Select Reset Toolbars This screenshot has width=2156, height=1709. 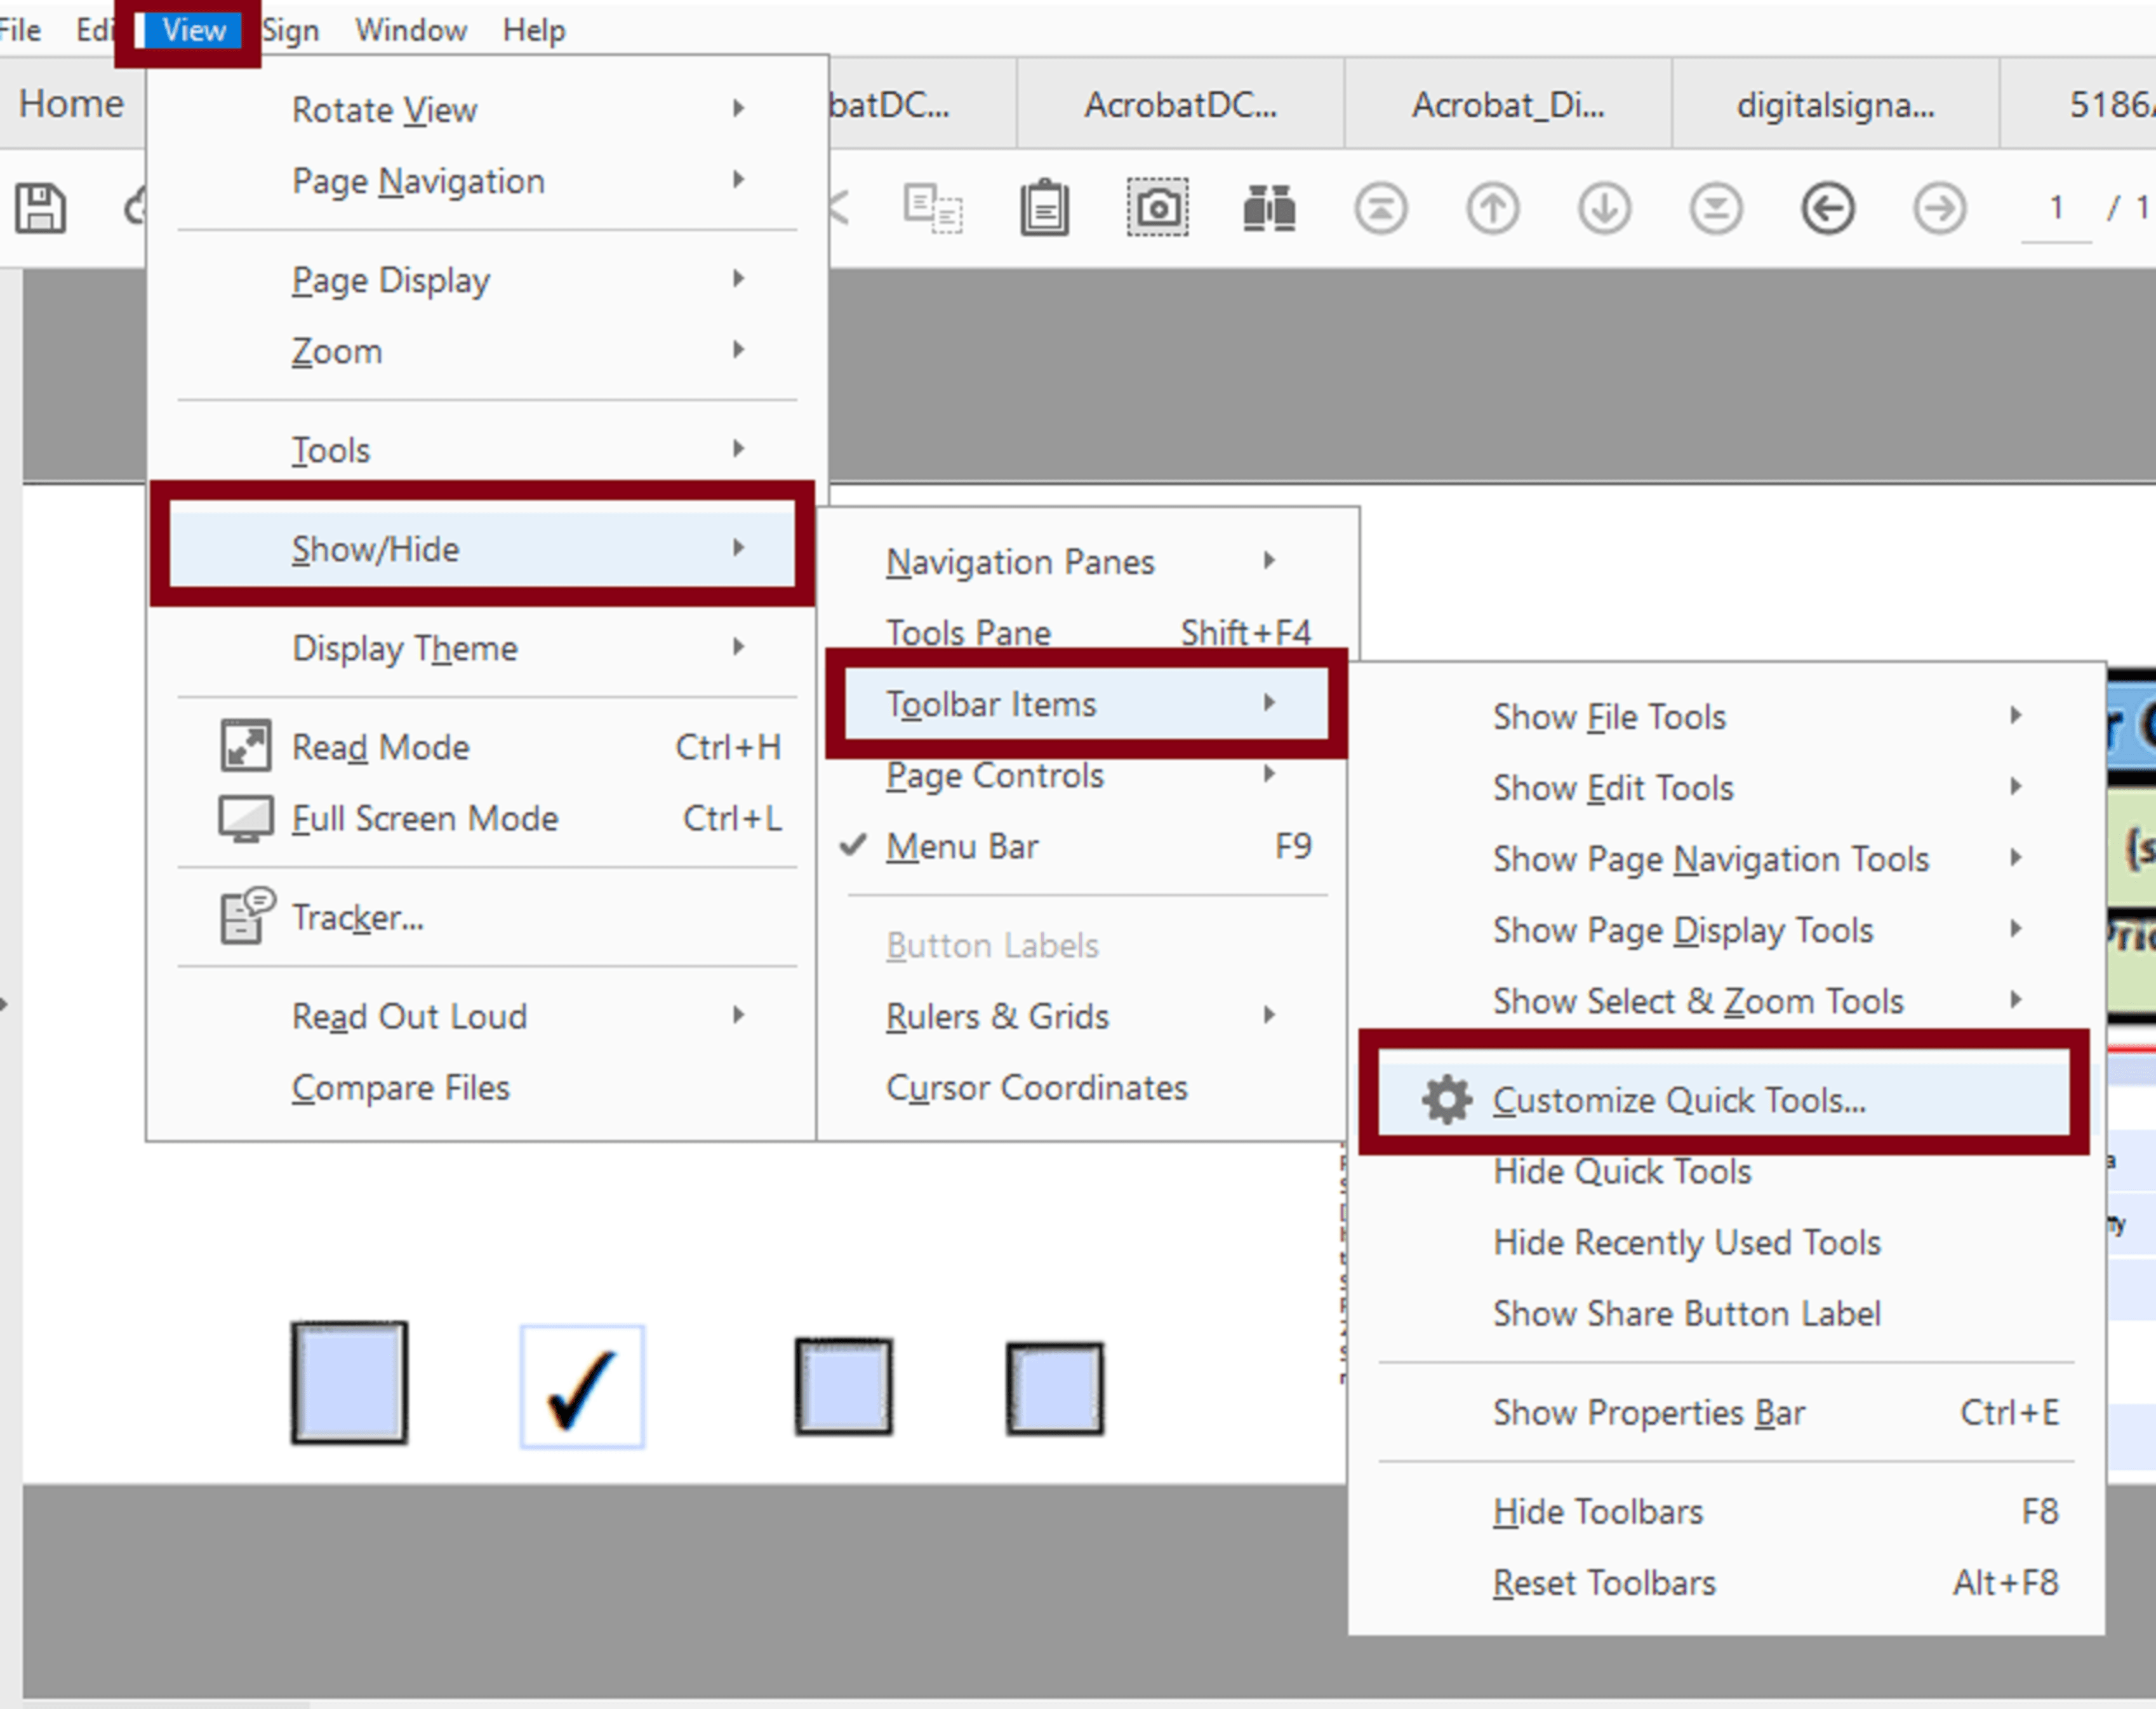pyautogui.click(x=1604, y=1582)
